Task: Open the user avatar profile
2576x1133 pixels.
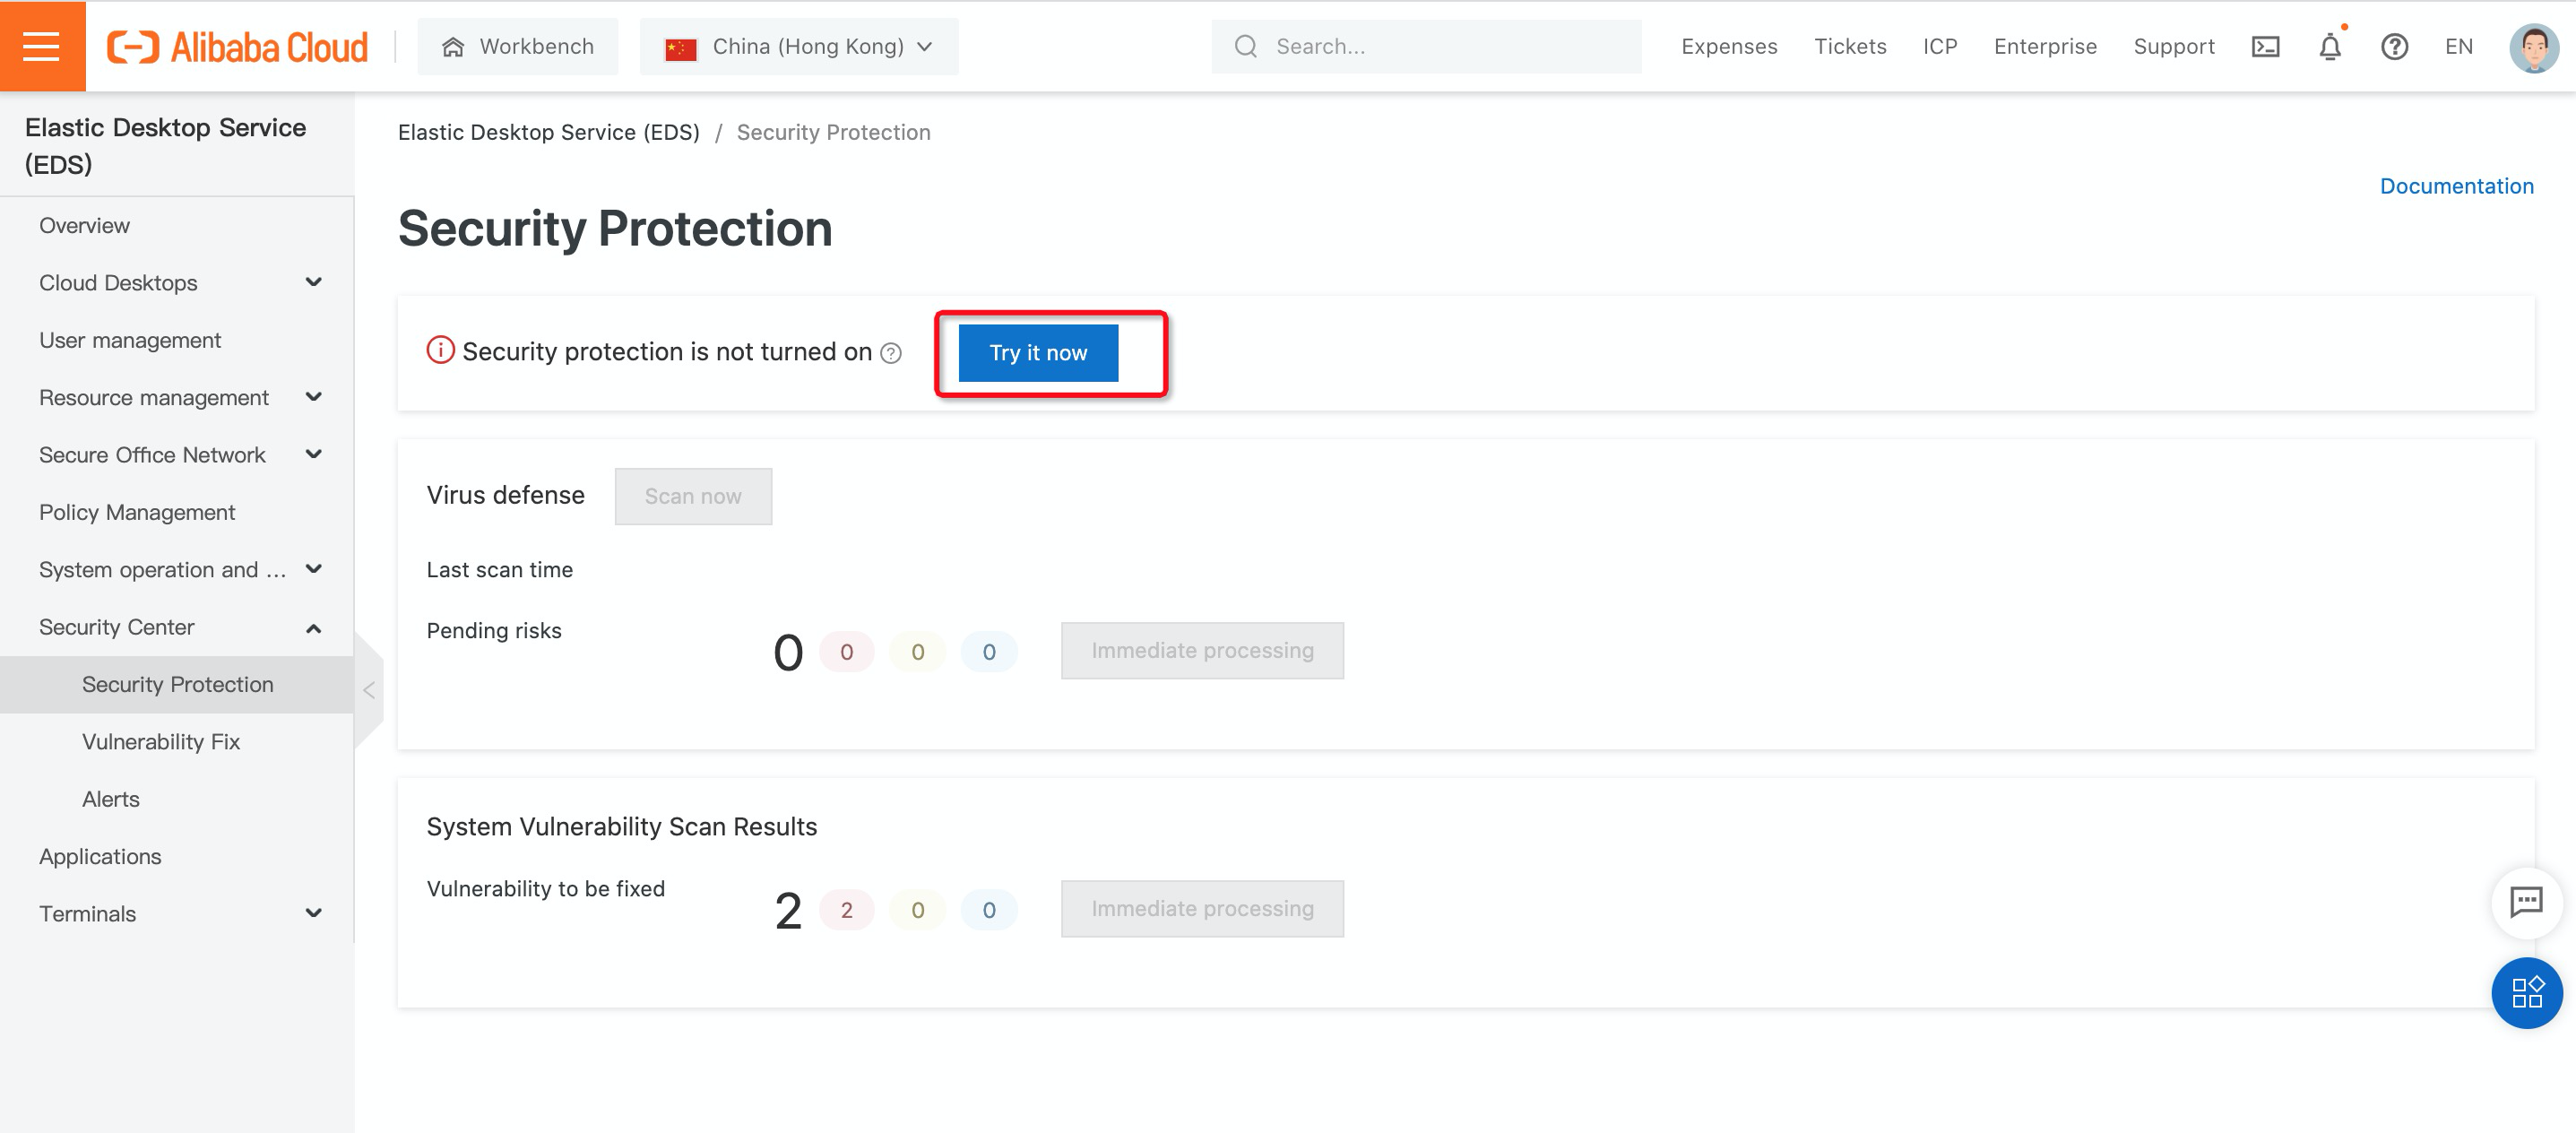Action: pyautogui.click(x=2533, y=47)
